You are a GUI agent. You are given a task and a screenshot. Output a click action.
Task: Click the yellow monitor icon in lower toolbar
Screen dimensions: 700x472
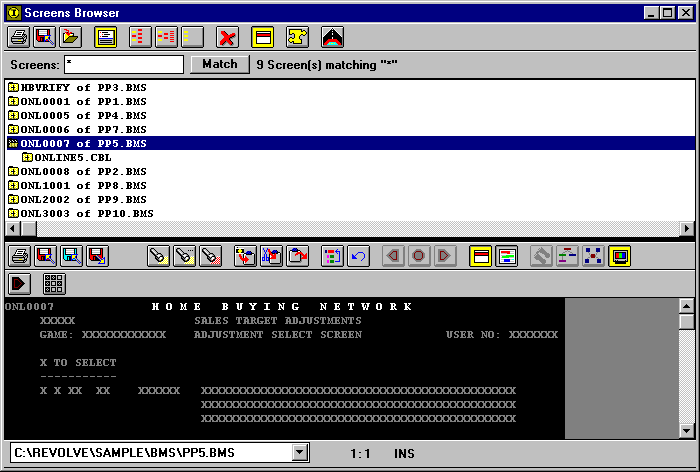(x=619, y=256)
